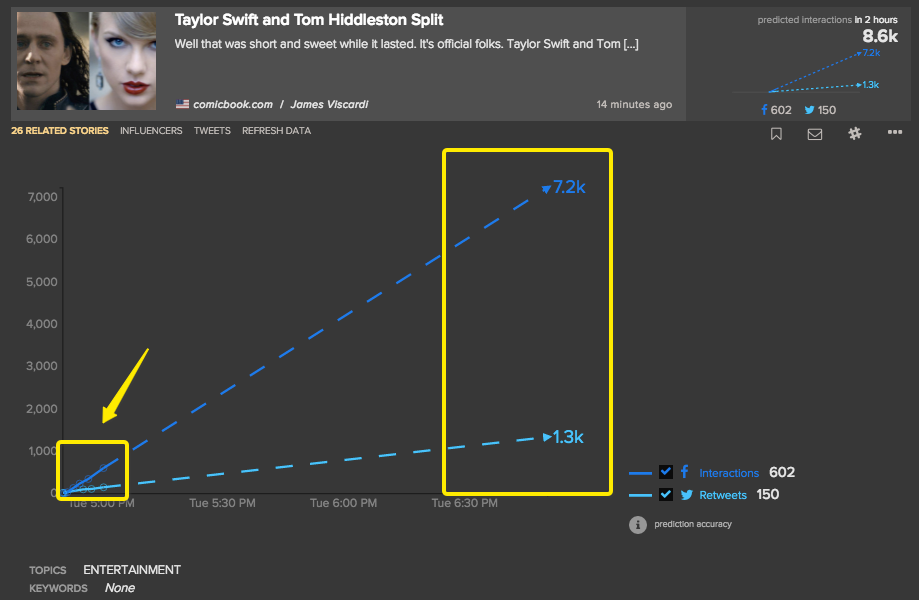The width and height of the screenshot is (919, 600).
Task: Bookmark this story using the bookmark icon
Action: 776,133
